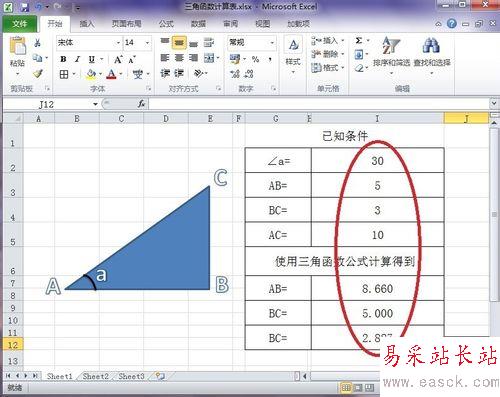Viewport: 500px width, 397px height.
Task: Click the Insert Worksheet icon
Action: pos(160,376)
